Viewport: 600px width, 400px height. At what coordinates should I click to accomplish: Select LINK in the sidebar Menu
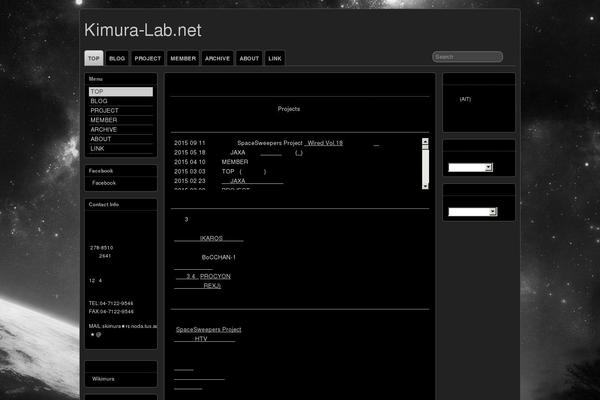point(121,149)
